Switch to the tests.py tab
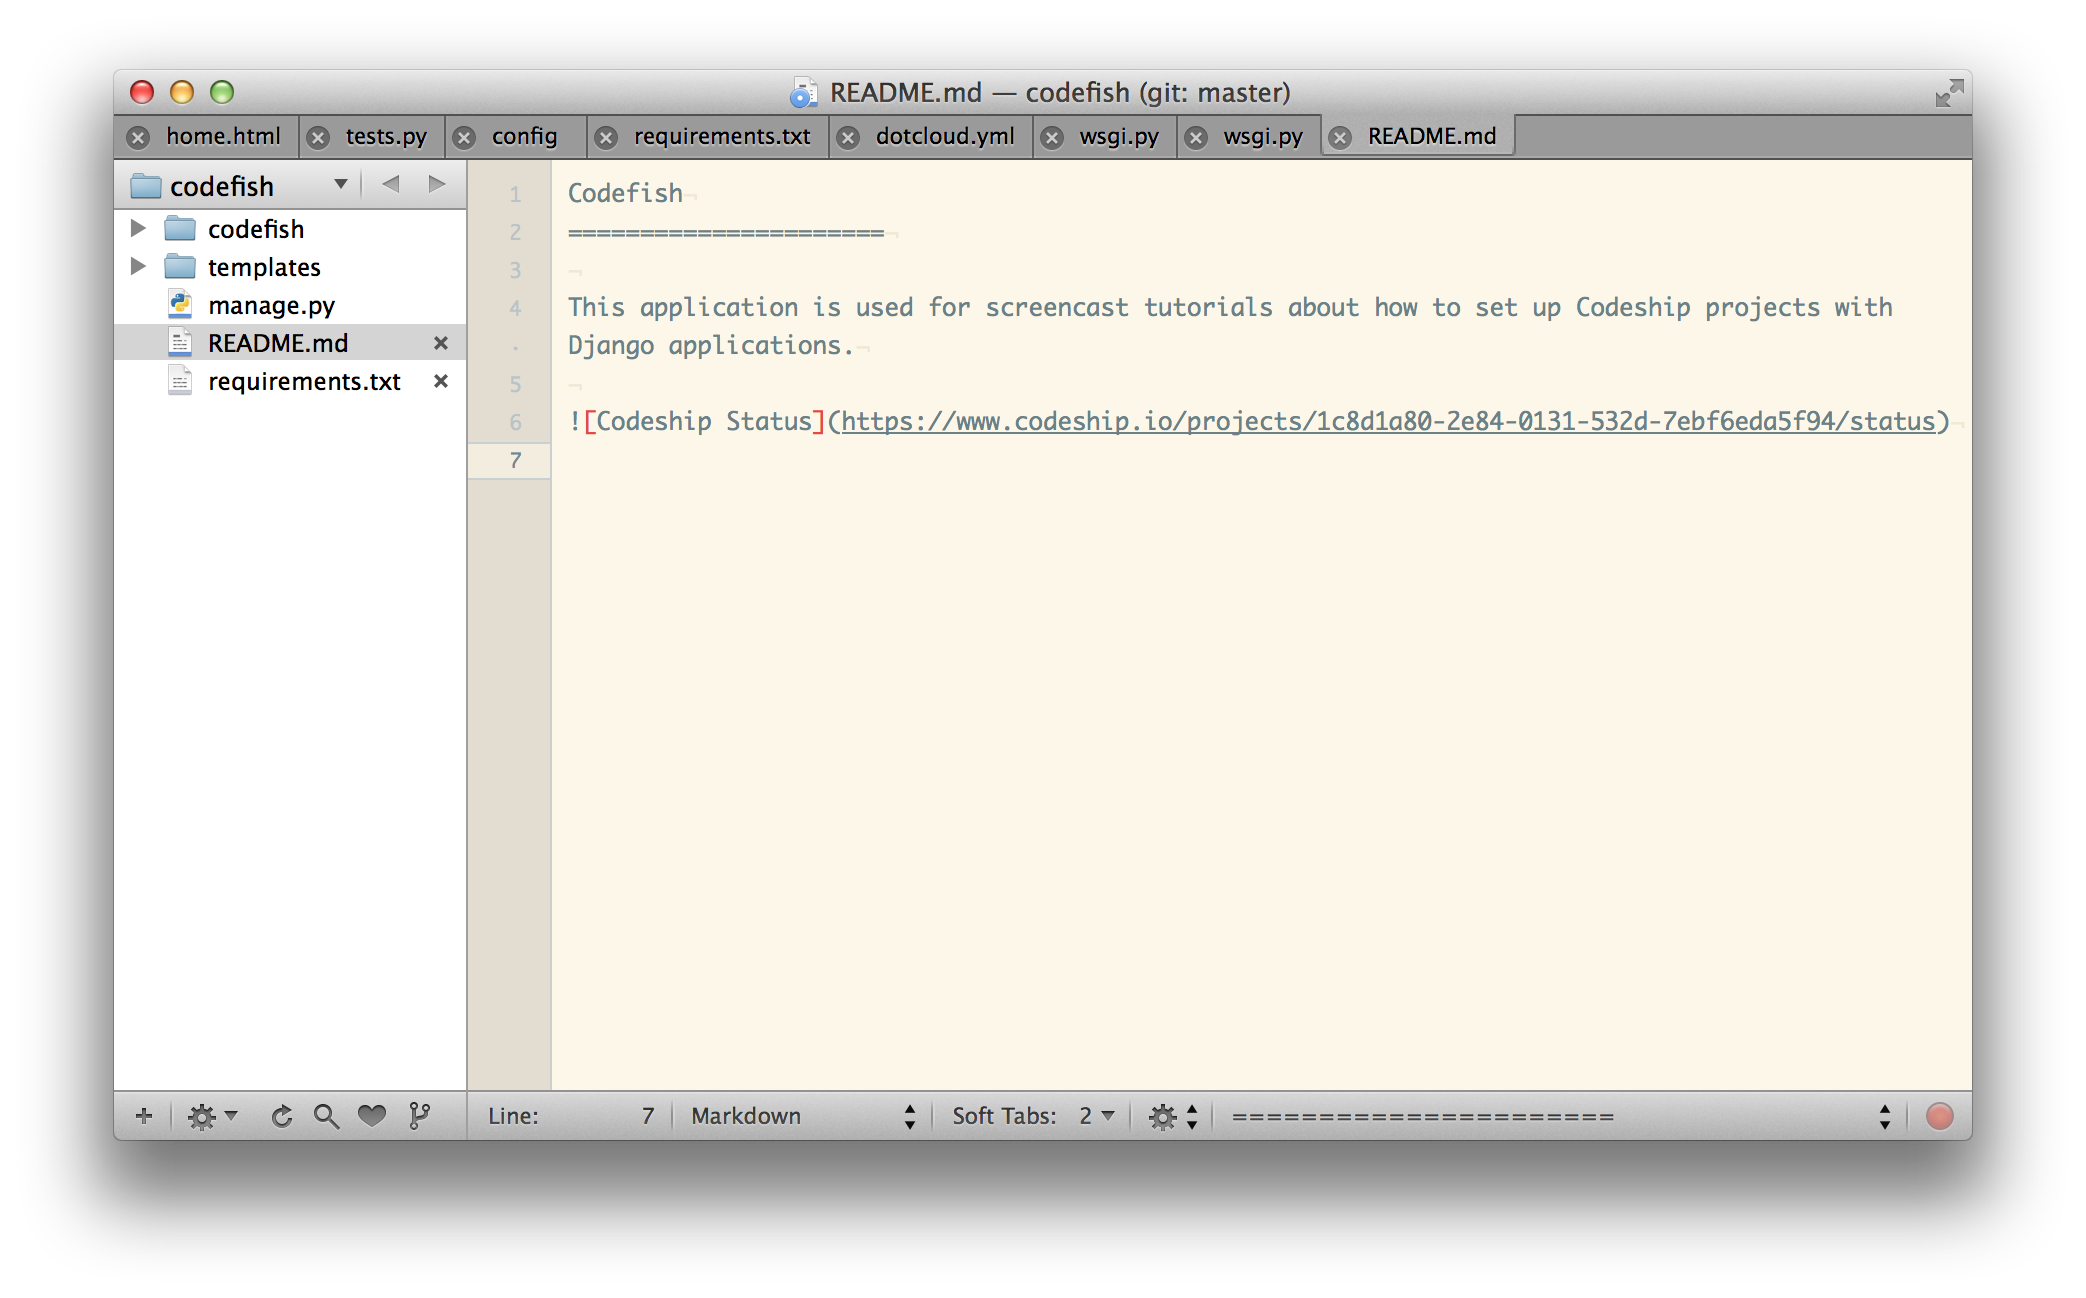Viewport: 2086px width, 1298px height. coord(386,136)
